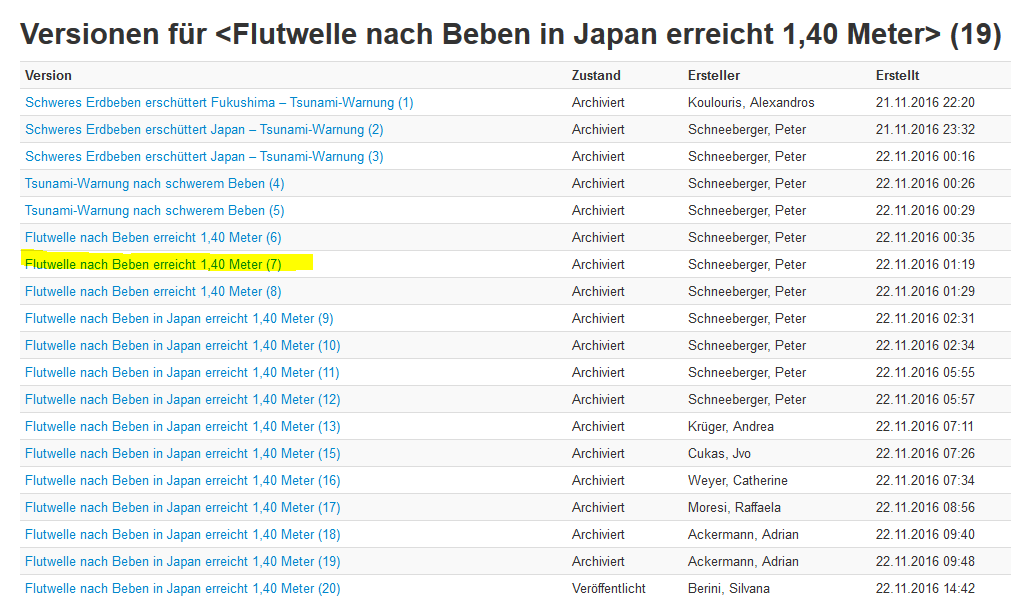Click the 'Version' column header
This screenshot has width=1011, height=614.
click(x=49, y=76)
